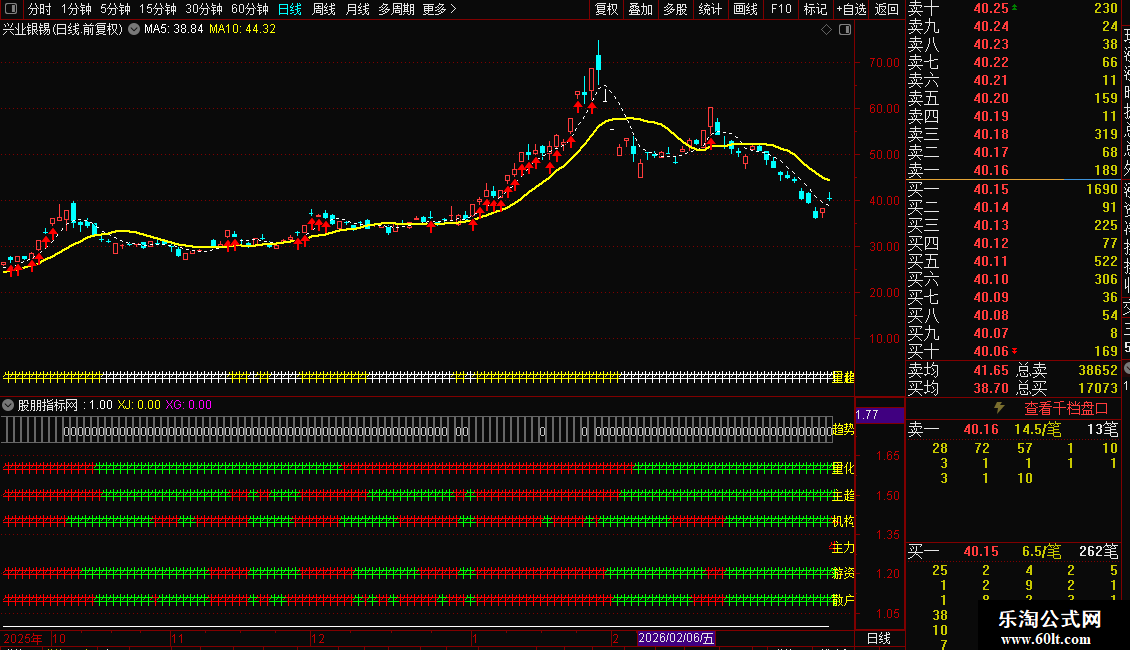Toggle the chart side-panel layout icon
The image size is (1130, 650).
(845, 30)
